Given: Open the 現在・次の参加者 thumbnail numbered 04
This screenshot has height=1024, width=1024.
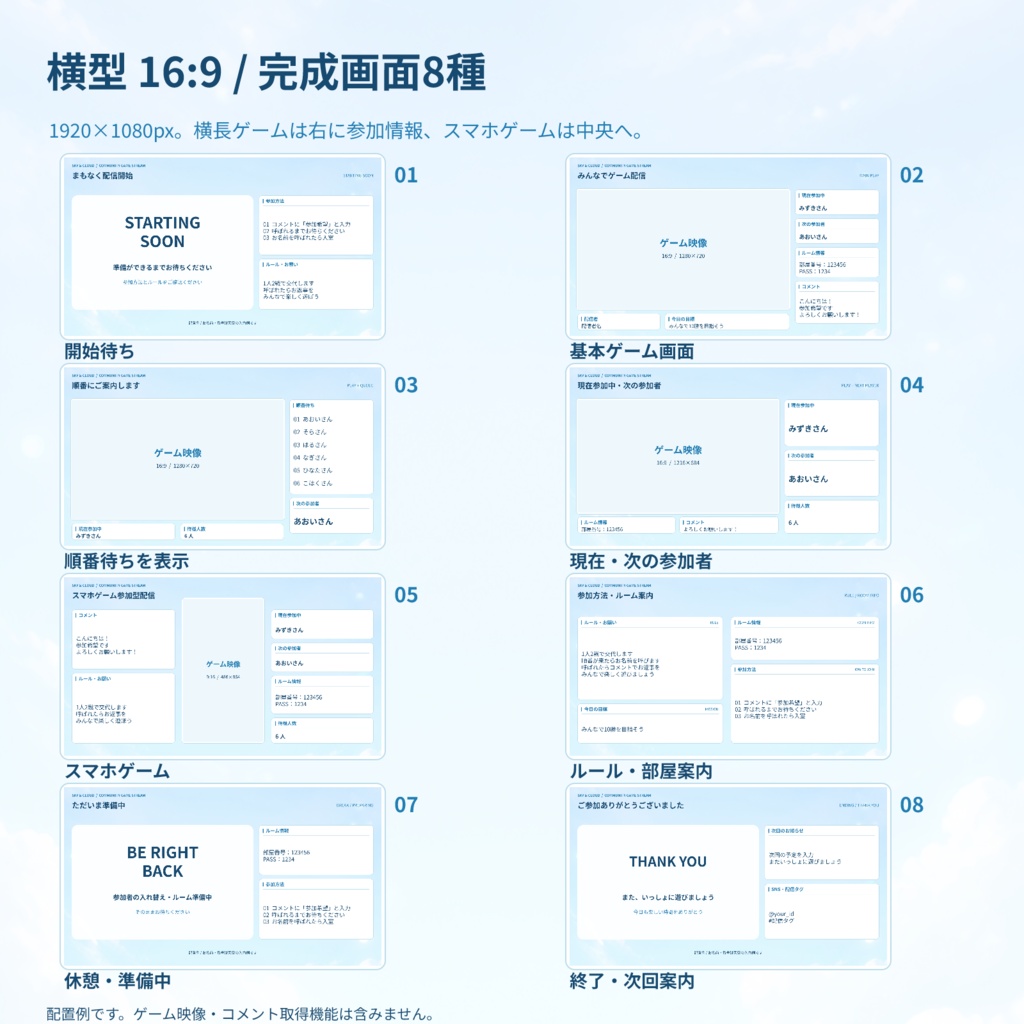Looking at the screenshot, I should tap(728, 456).
